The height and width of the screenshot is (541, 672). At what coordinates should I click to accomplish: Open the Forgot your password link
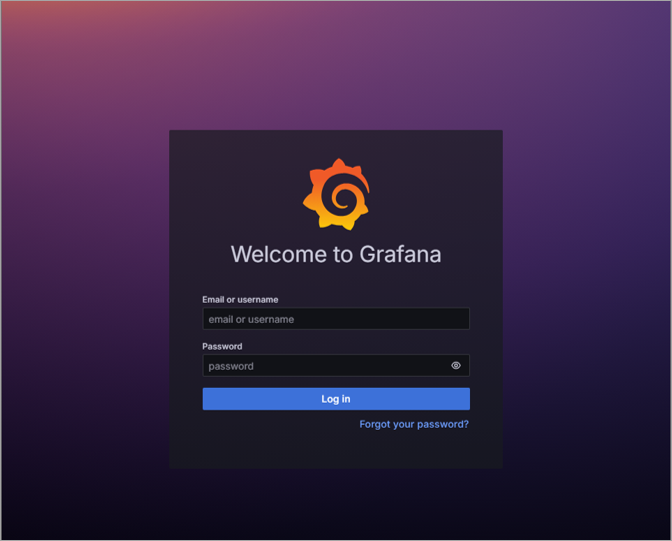click(414, 424)
